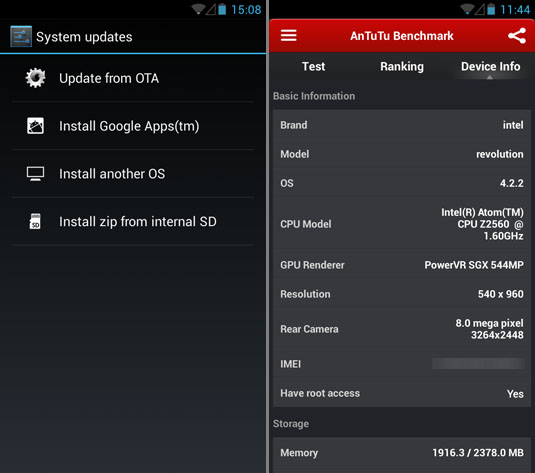
Task: Select the Memory storage row
Action: tap(402, 453)
